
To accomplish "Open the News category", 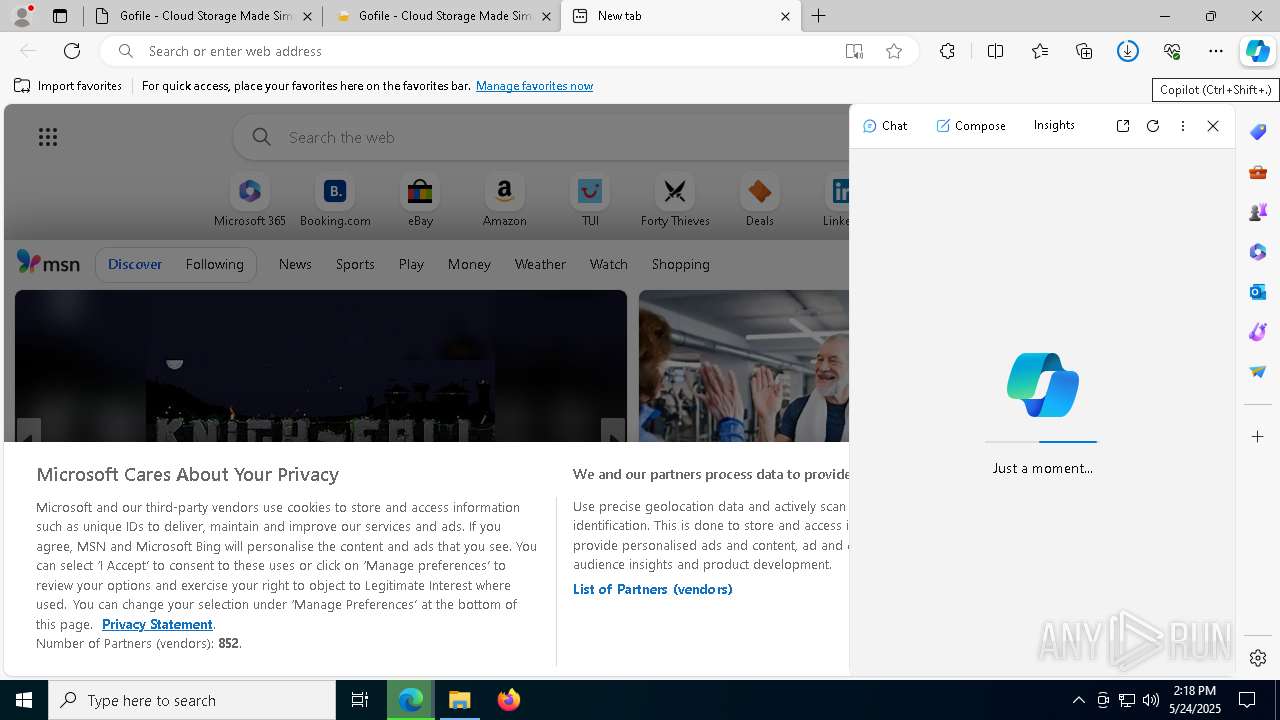I will point(295,264).
